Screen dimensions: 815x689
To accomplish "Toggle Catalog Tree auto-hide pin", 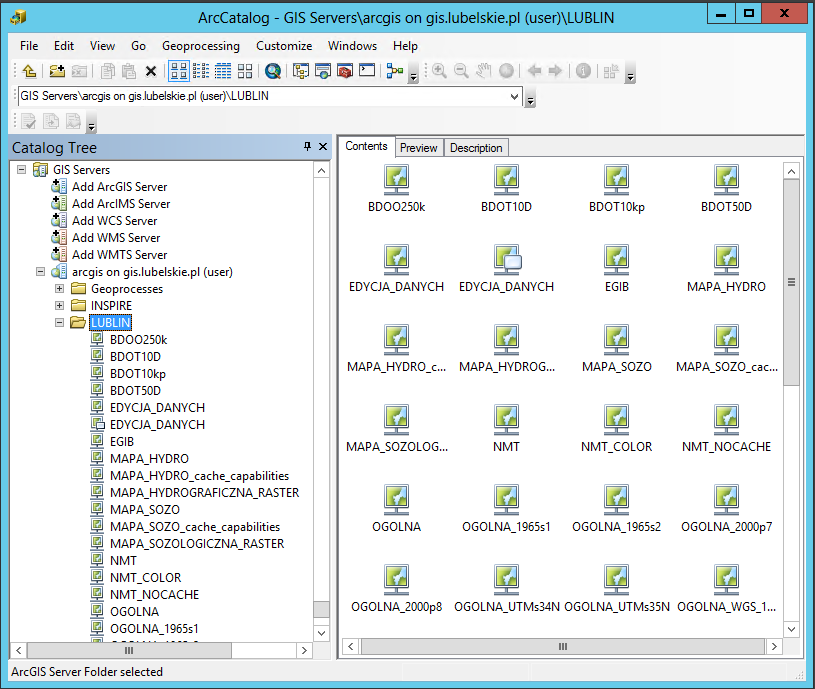I will click(x=307, y=147).
